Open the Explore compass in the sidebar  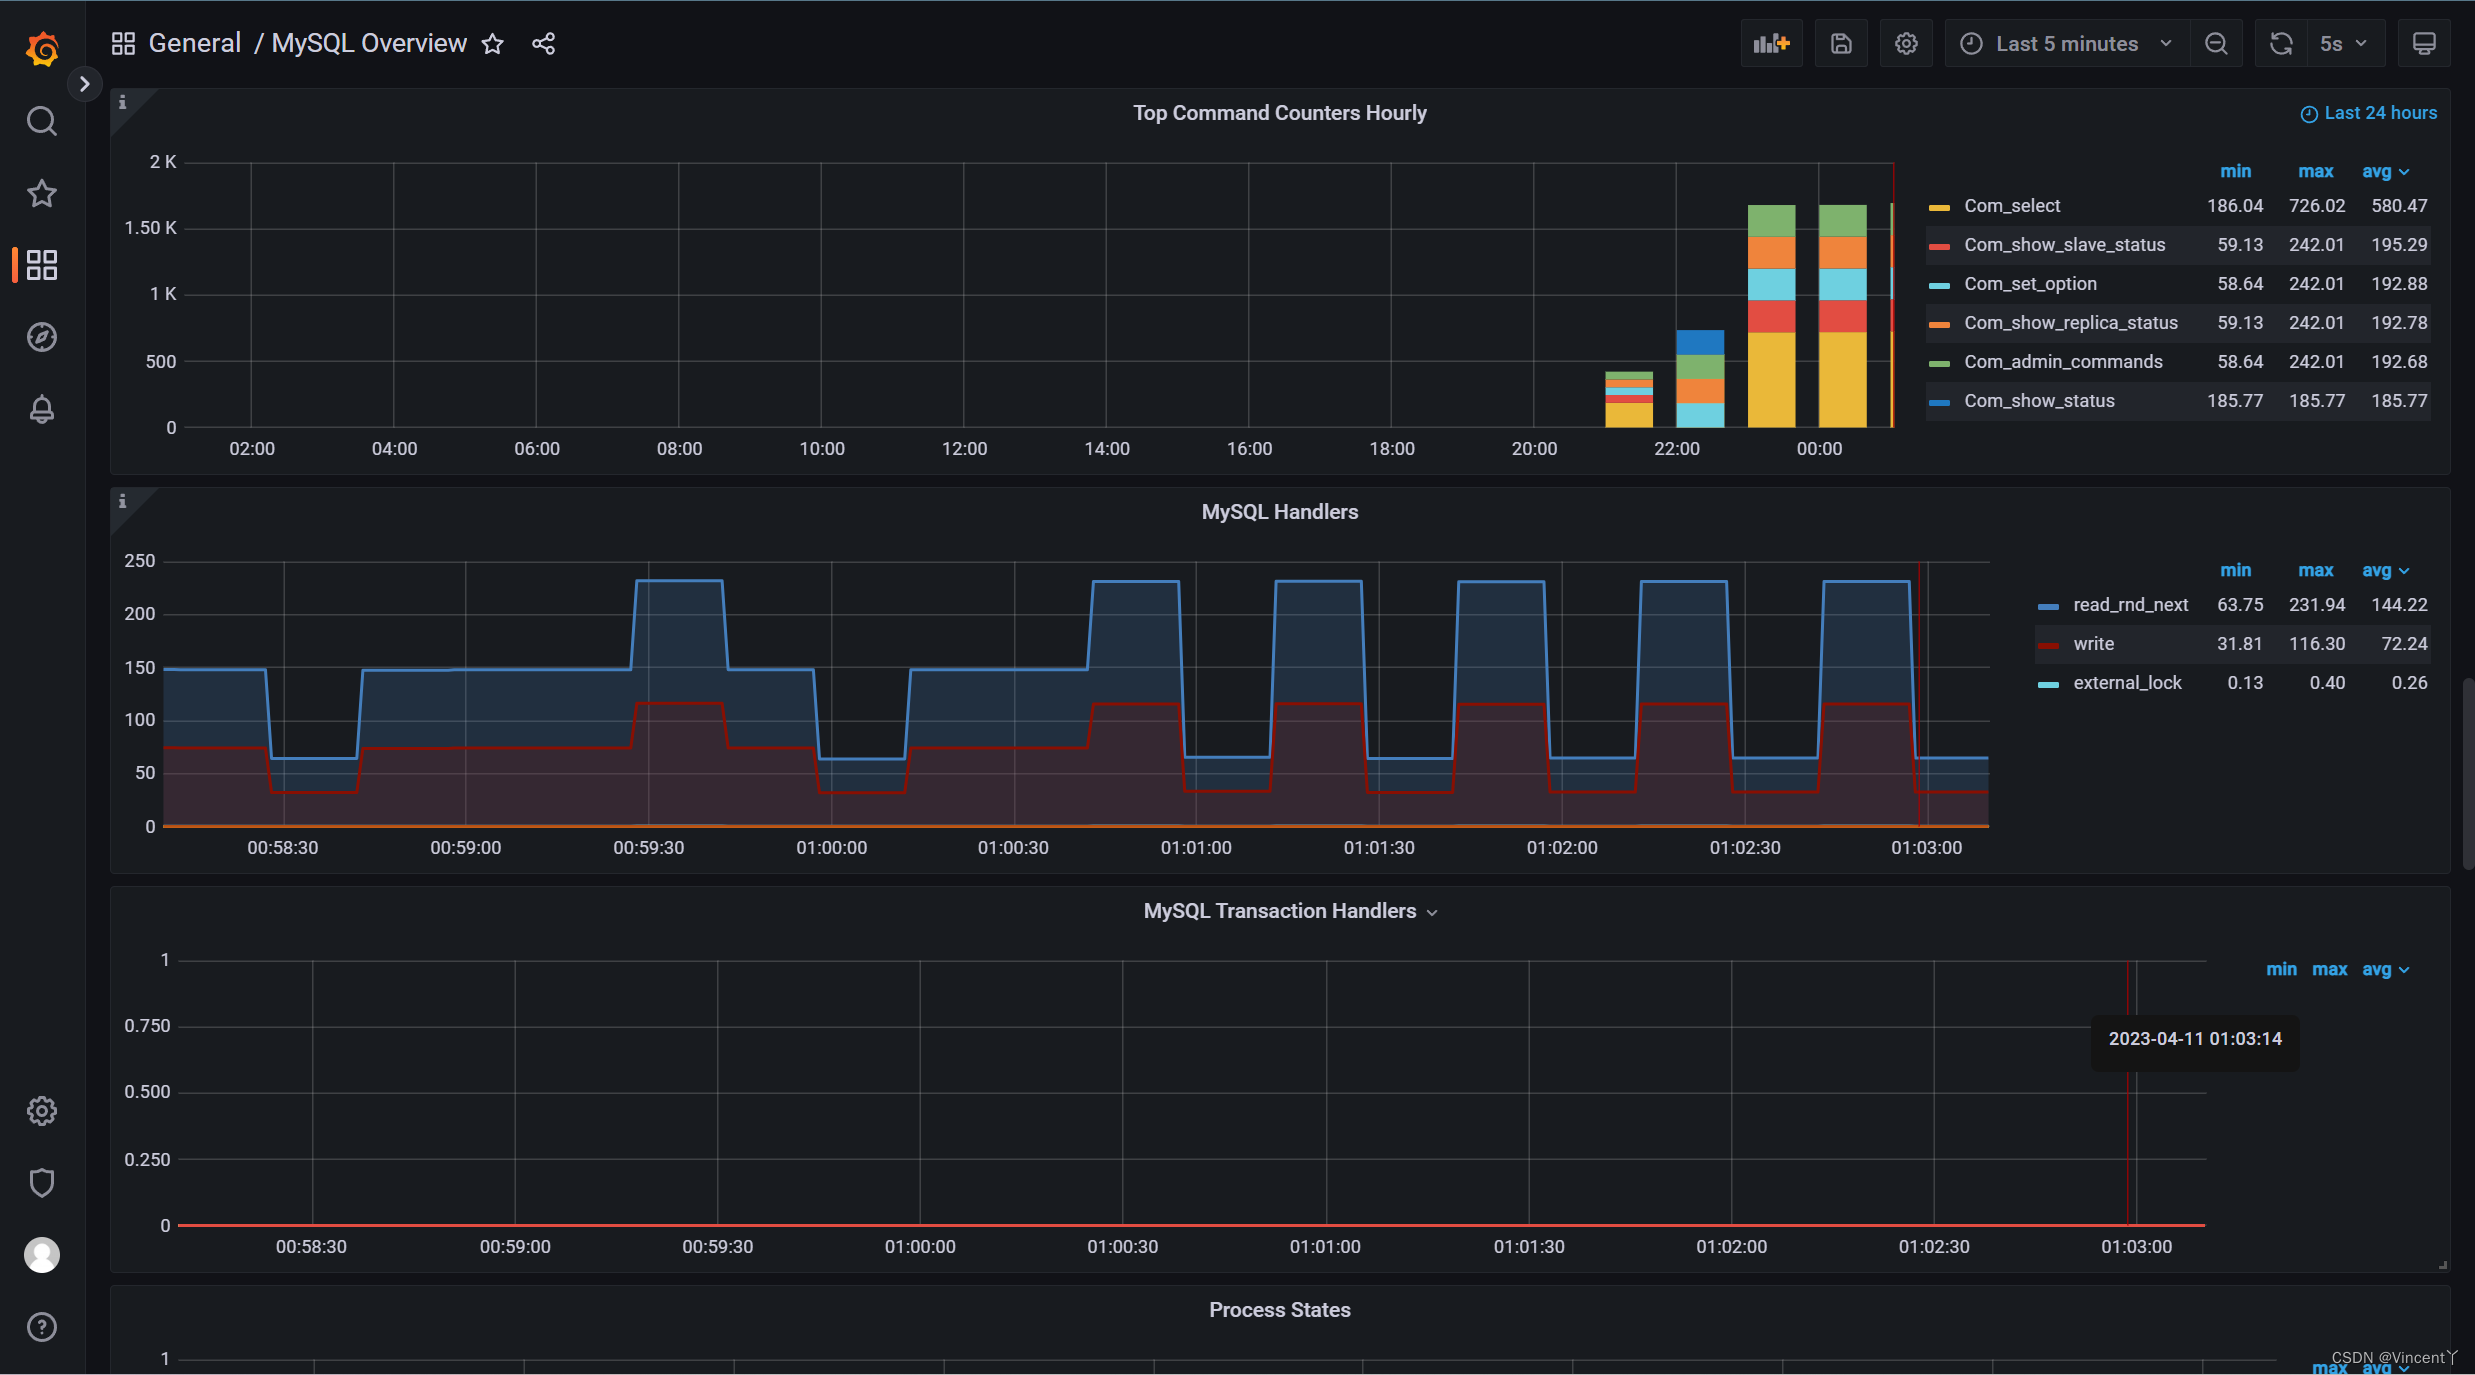[x=41, y=337]
